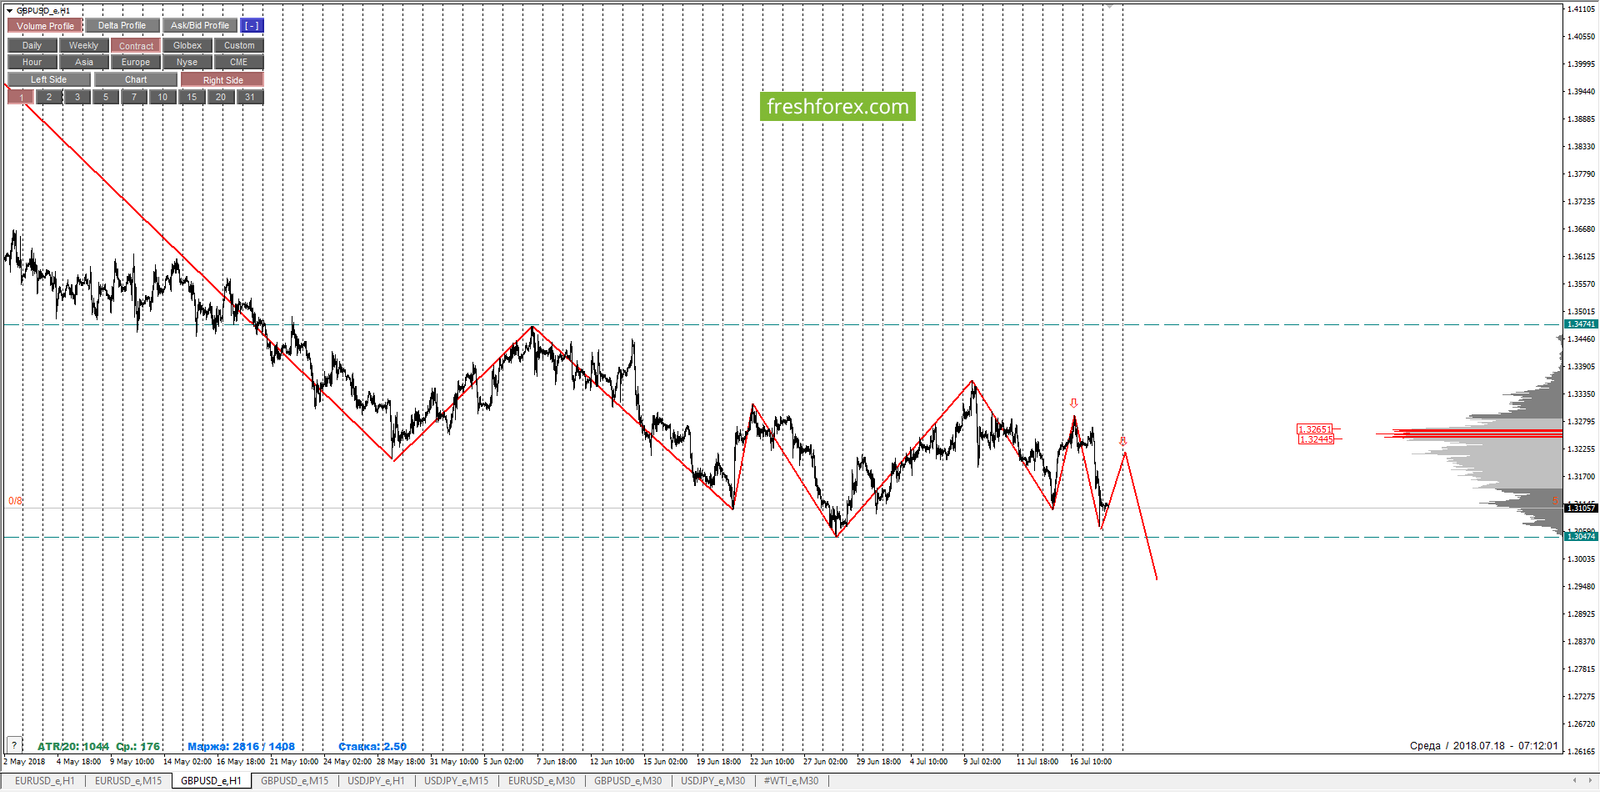Click the 1.30474 lower level price tag
The height and width of the screenshot is (792, 1600).
pyautogui.click(x=1581, y=537)
